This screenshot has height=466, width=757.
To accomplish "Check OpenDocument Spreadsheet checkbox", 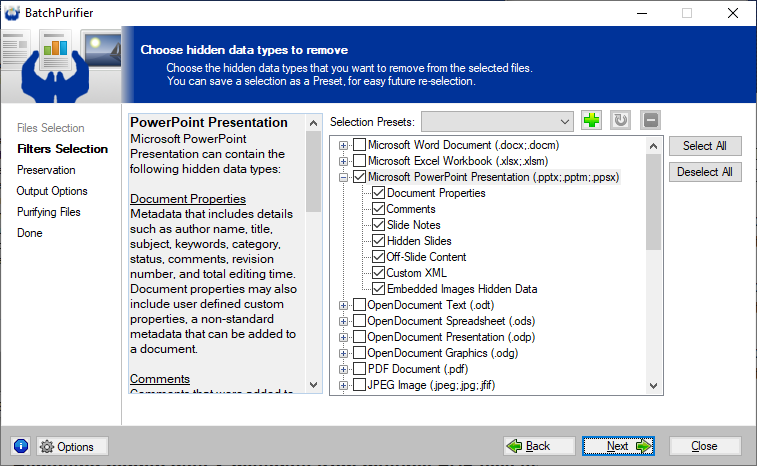I will [359, 321].
